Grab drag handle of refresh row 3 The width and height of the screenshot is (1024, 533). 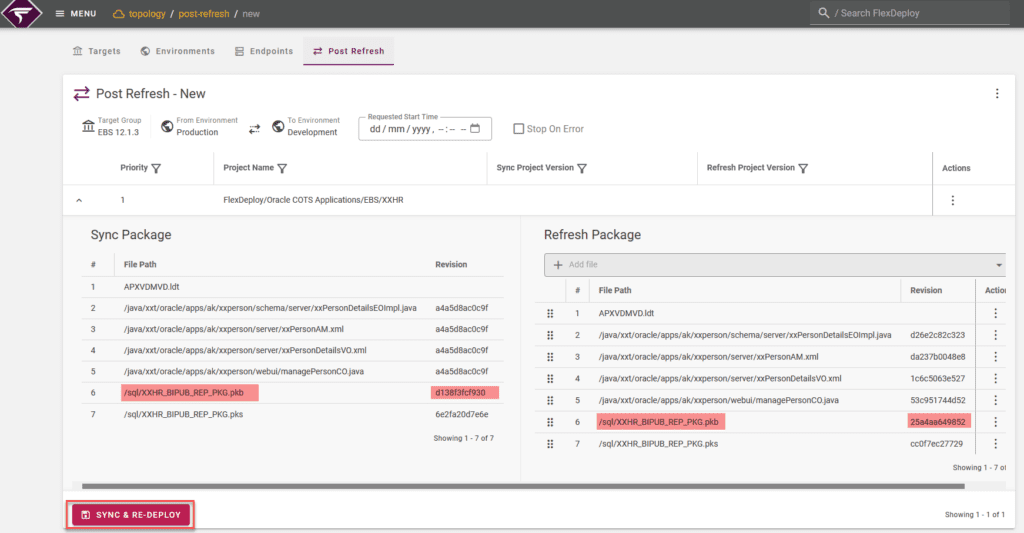click(x=550, y=357)
